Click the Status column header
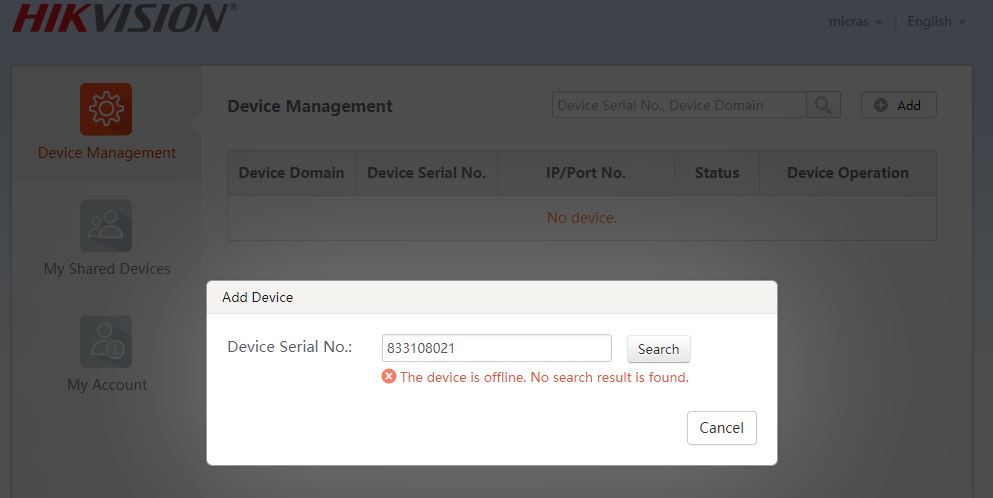 (716, 173)
